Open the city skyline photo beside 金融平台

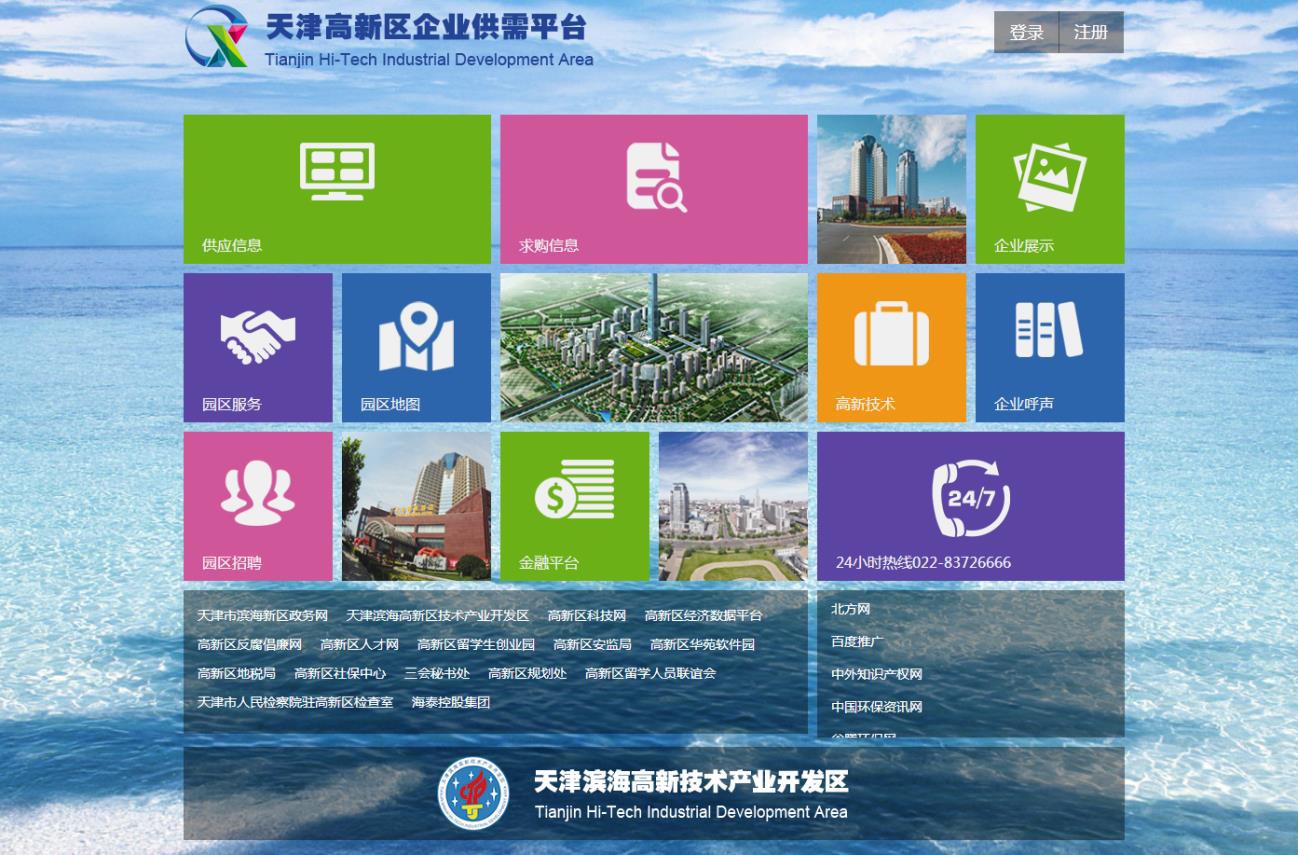[733, 506]
